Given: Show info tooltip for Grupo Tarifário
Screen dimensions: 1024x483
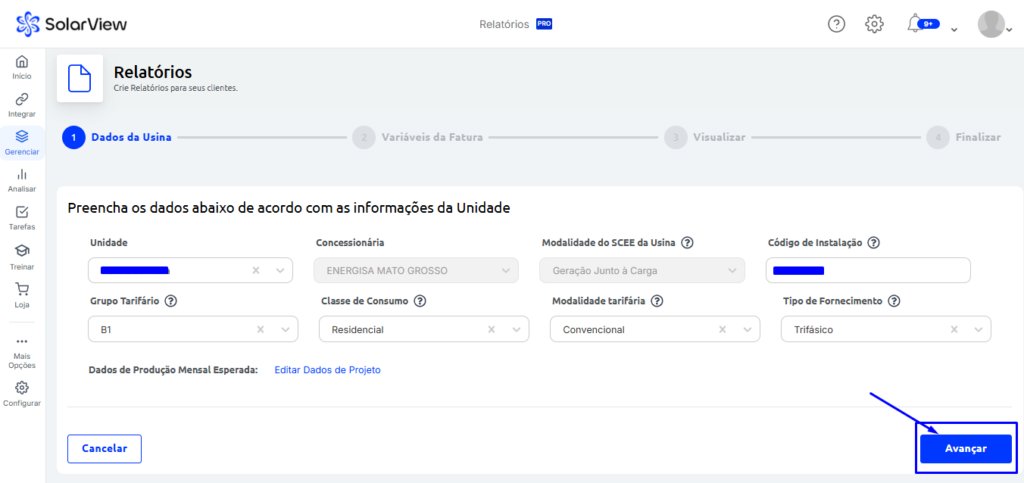Looking at the screenshot, I should (171, 301).
